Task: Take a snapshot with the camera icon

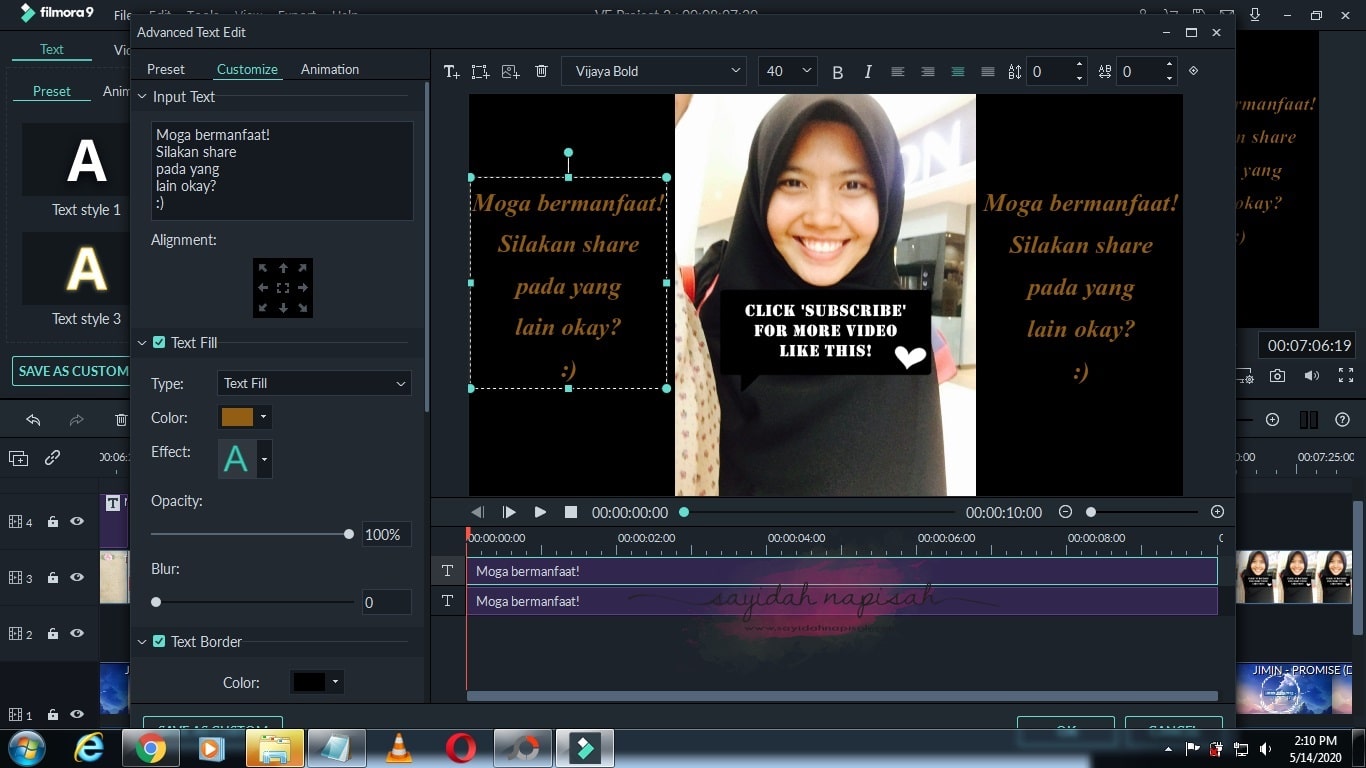Action: pos(1279,375)
